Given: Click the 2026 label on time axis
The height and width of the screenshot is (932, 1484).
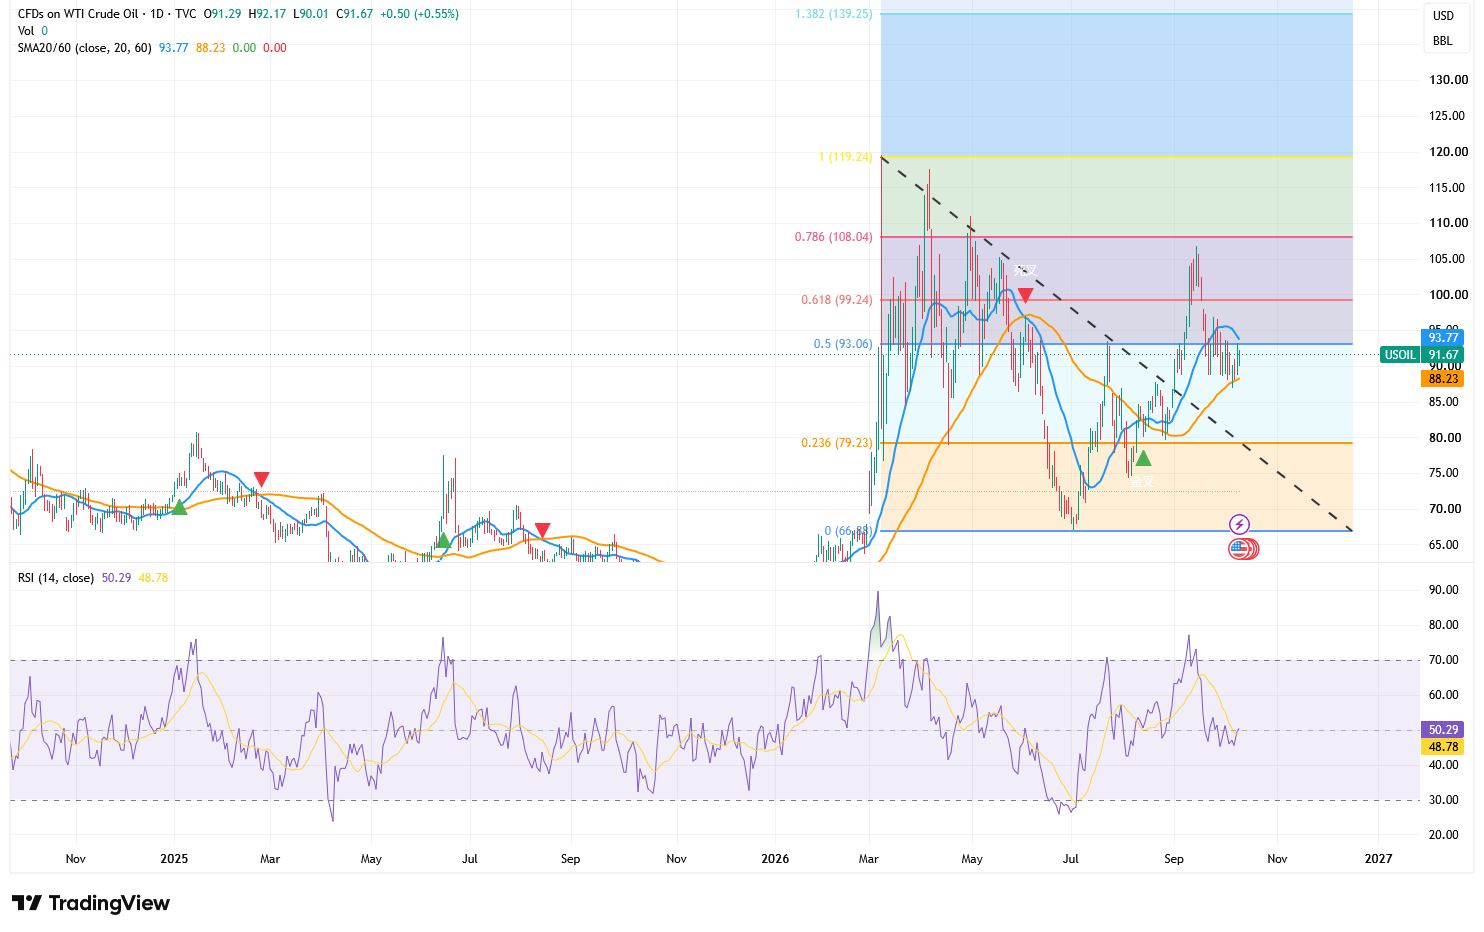Looking at the screenshot, I should [x=775, y=859].
